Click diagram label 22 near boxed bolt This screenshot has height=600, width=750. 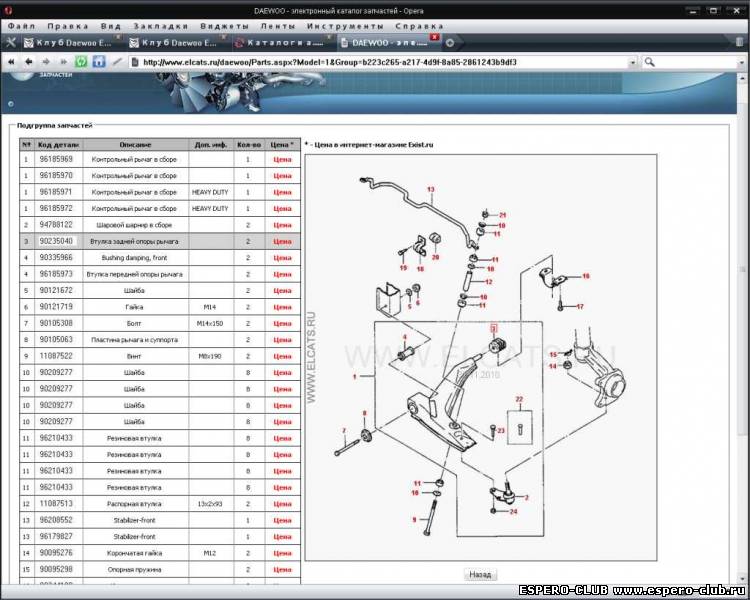pyautogui.click(x=519, y=399)
